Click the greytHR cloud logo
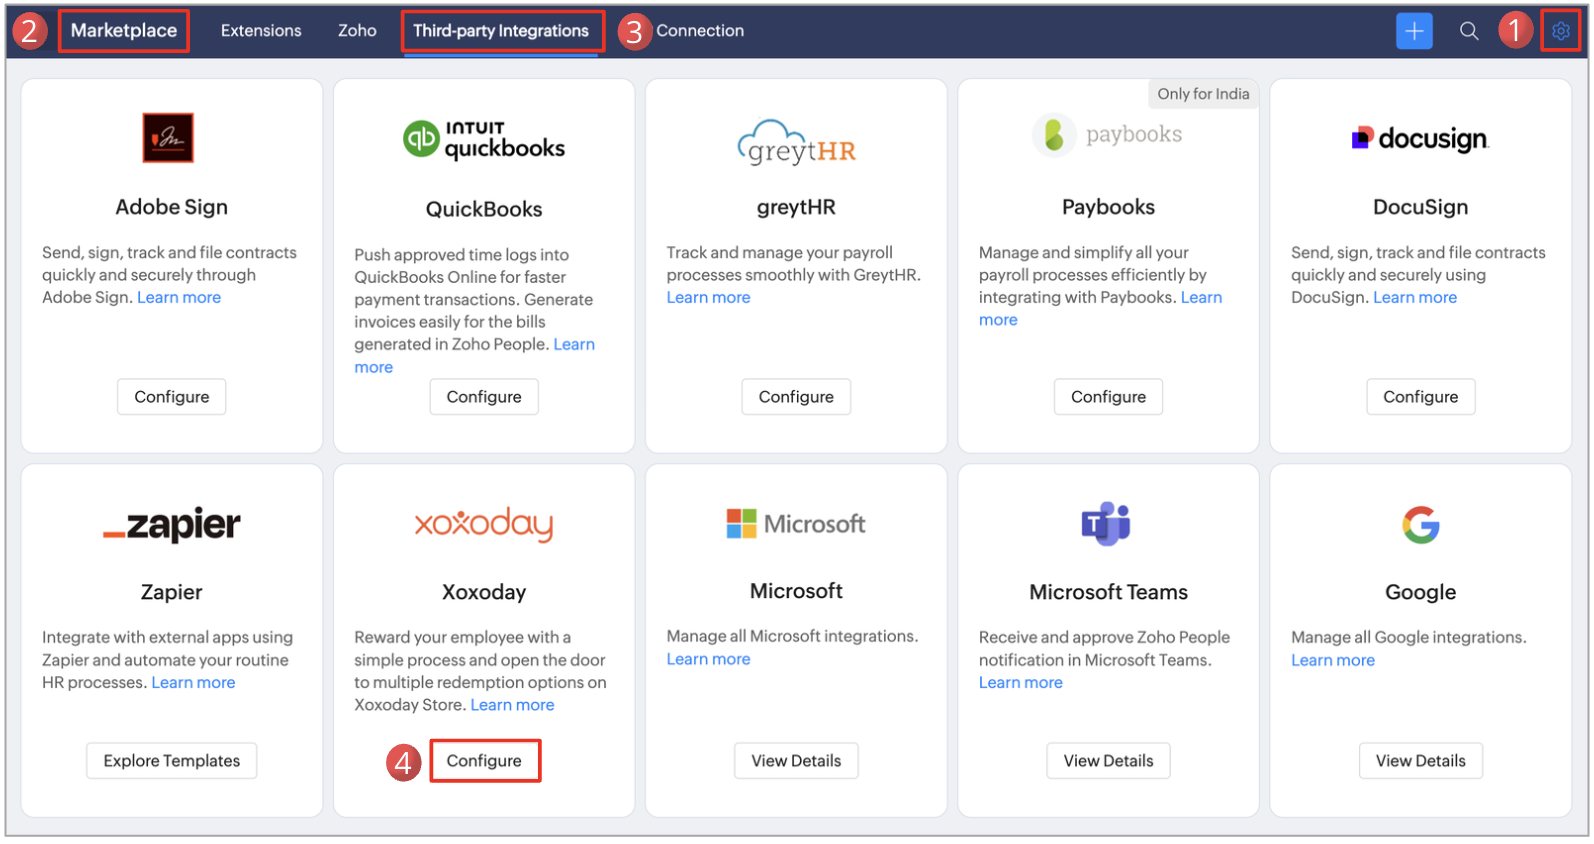Image resolution: width=1594 pixels, height=844 pixels. pos(796,143)
